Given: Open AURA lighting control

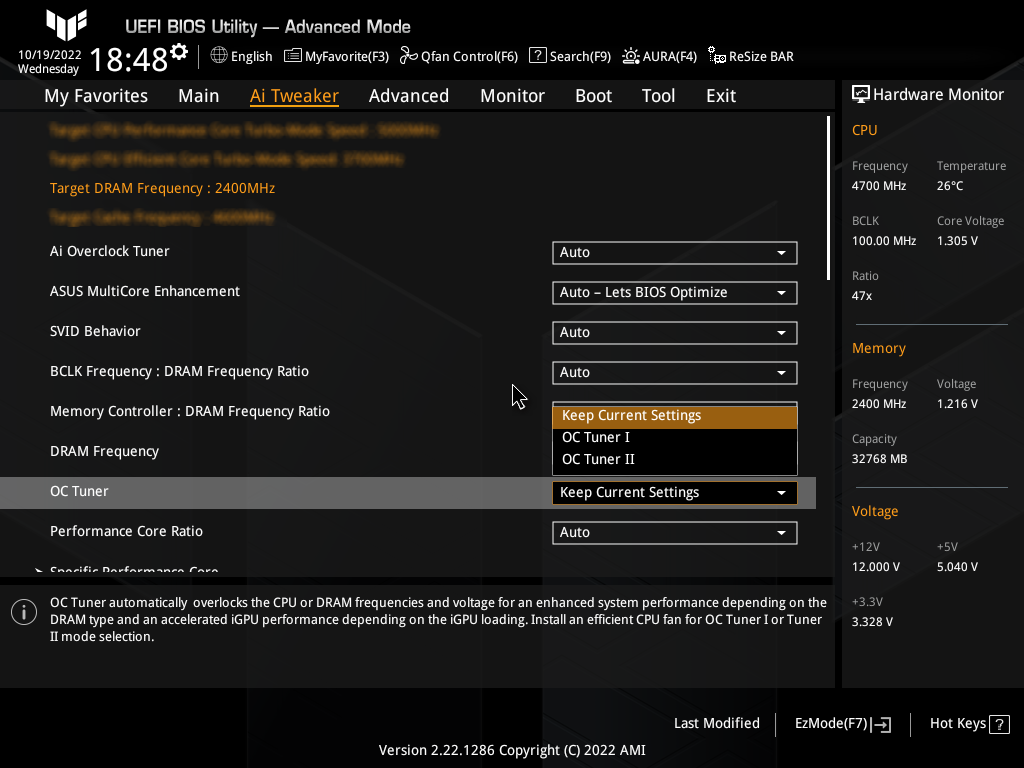Looking at the screenshot, I should pos(629,57).
